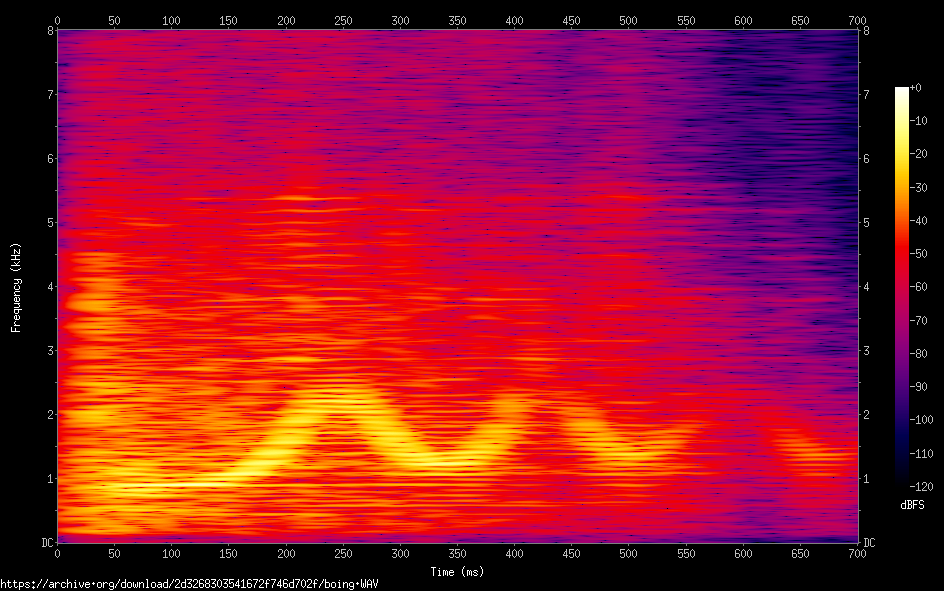
Task: Open the archive.org boing.WAV download link
Action: (x=190, y=583)
